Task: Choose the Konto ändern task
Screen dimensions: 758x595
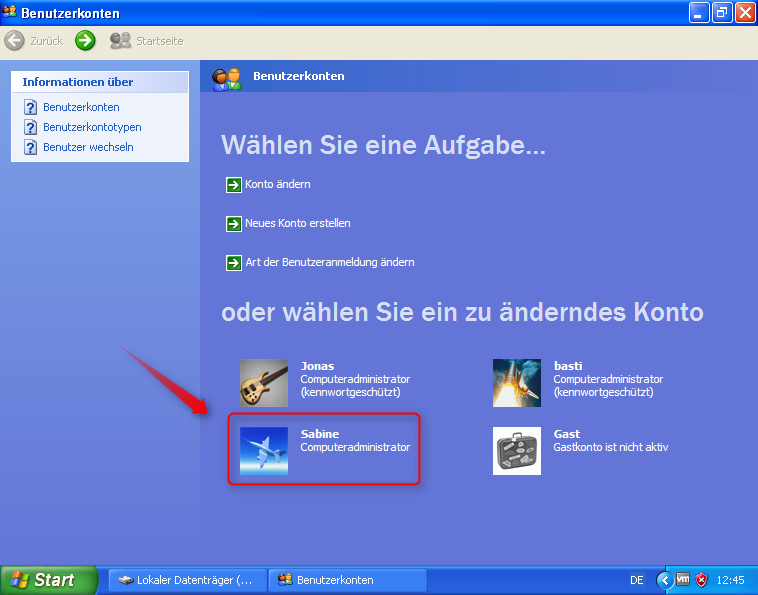Action: coord(277,184)
